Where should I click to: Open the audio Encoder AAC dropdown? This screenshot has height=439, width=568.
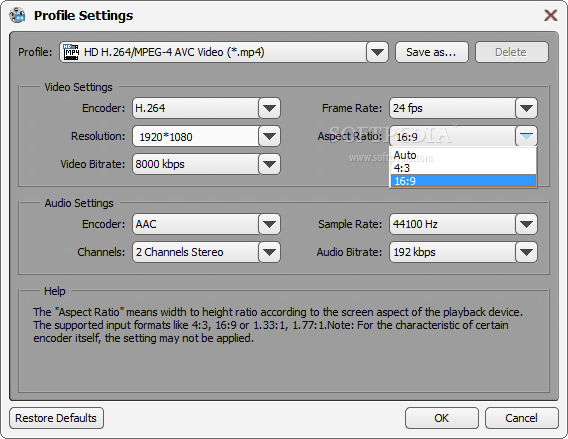click(269, 224)
